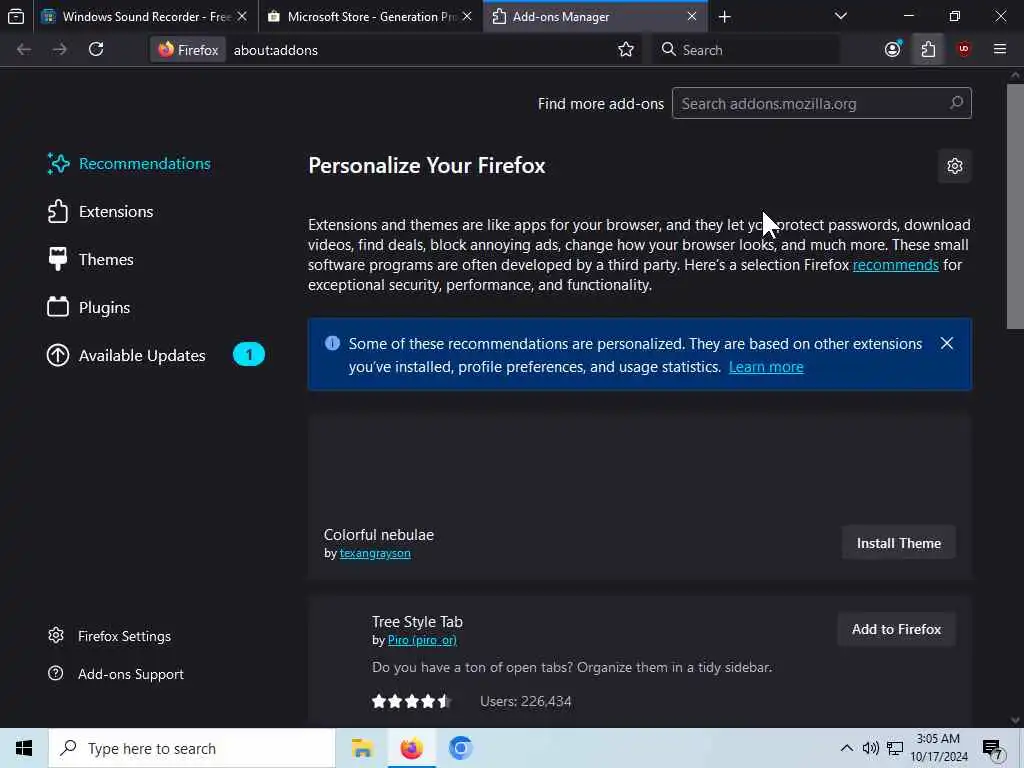
Task: Open Firefox View icon in tab bar
Action: tap(16, 16)
